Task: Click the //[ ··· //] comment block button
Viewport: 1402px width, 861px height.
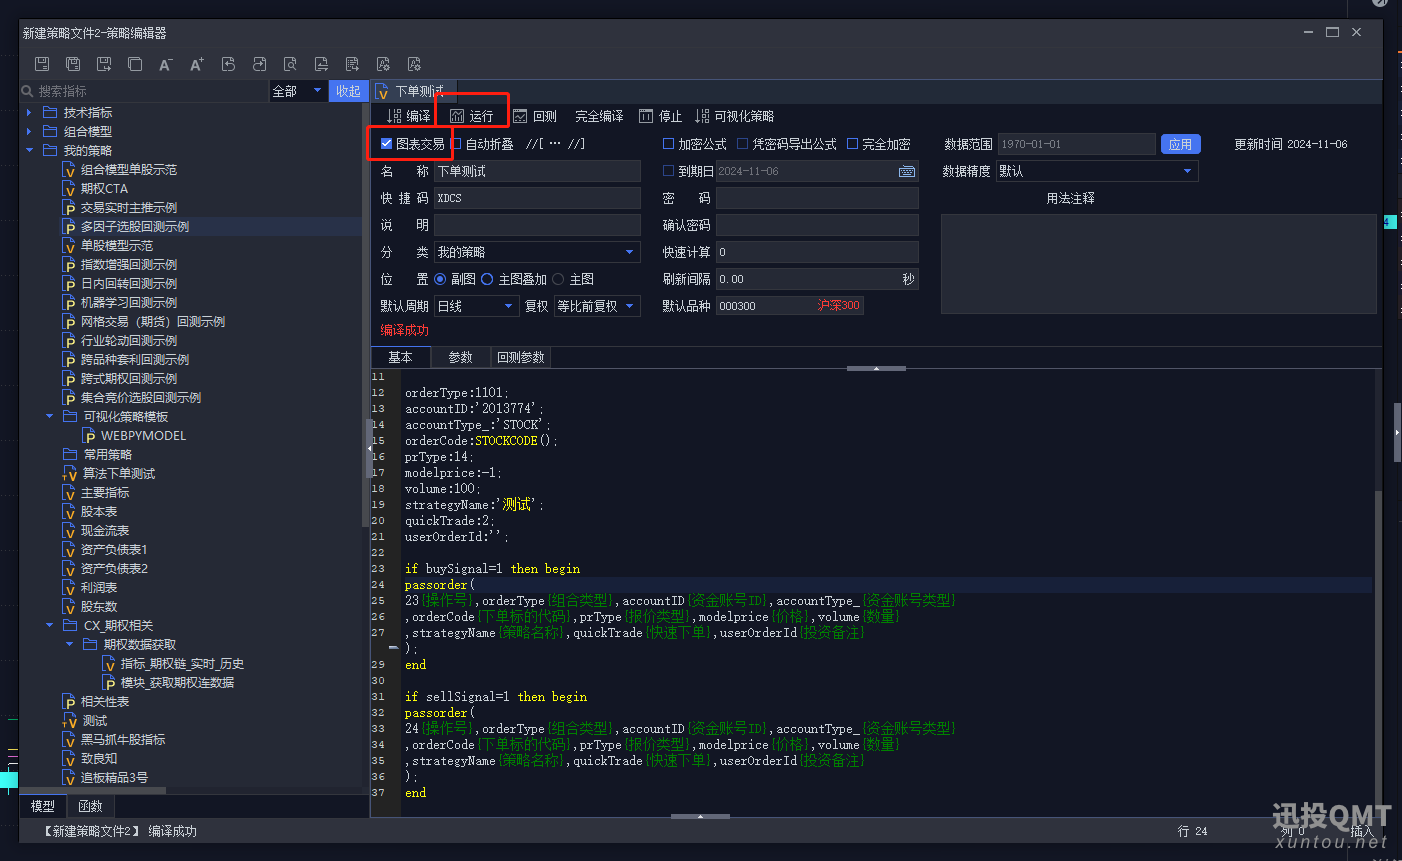Action: pos(555,144)
